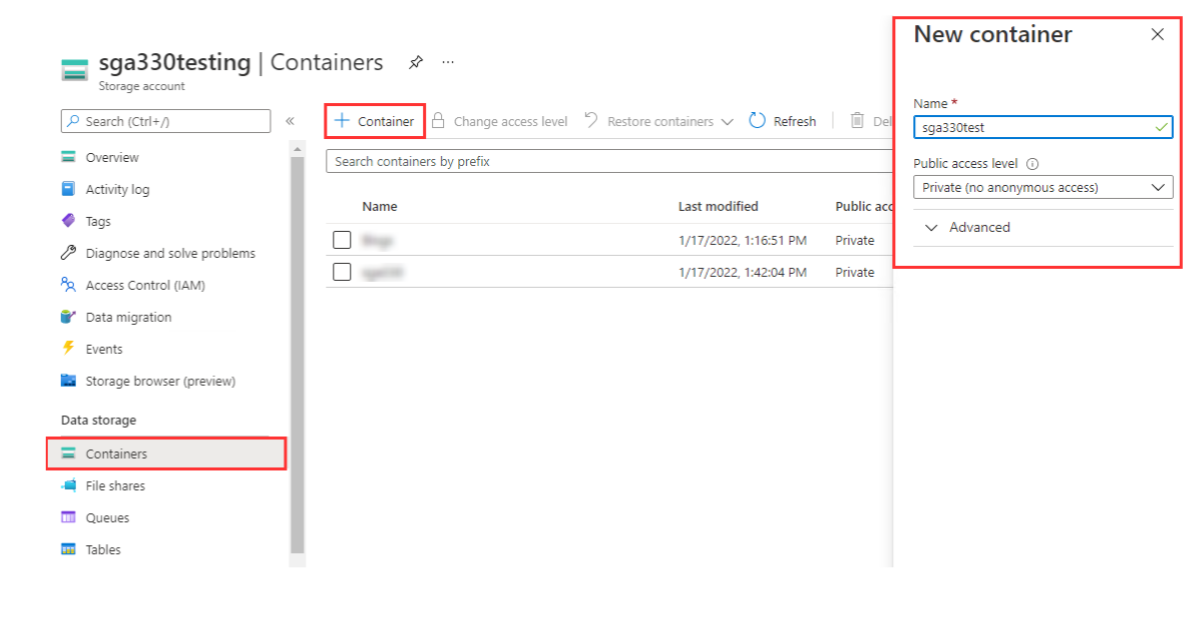Click the Public access level info icon
This screenshot has width=1193, height=622.
[x=1032, y=164]
